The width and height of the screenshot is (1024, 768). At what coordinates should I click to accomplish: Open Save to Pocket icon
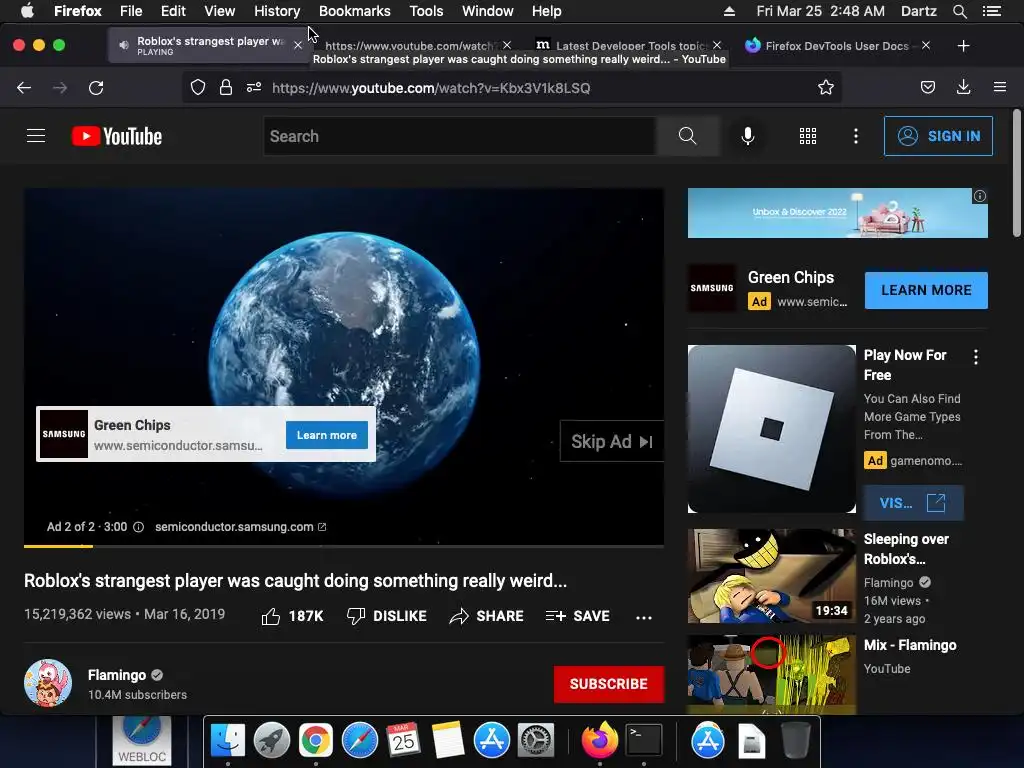pyautogui.click(x=928, y=88)
